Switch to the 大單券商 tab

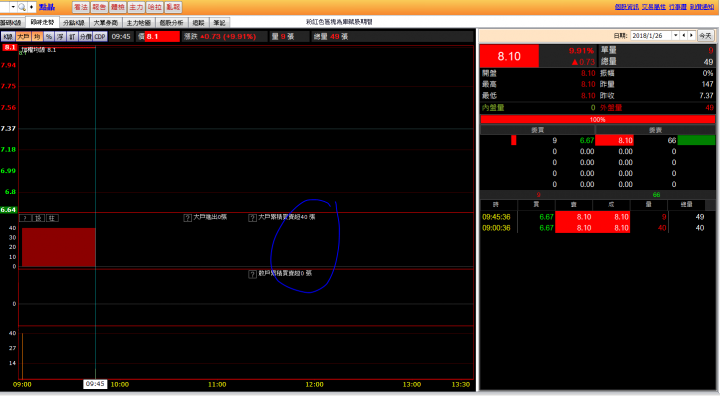(x=106, y=23)
